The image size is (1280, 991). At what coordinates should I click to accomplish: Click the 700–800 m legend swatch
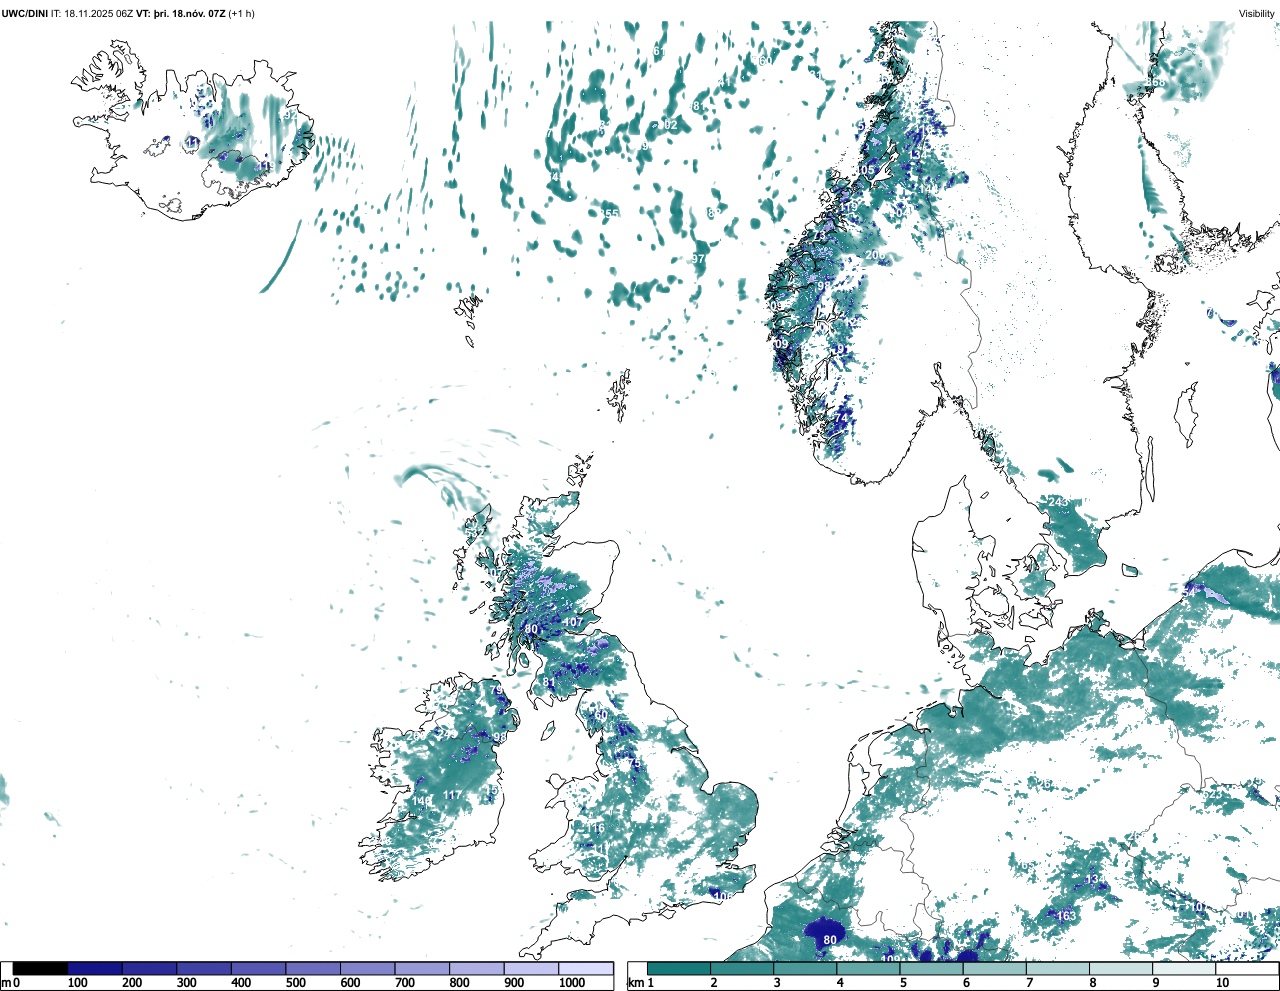pos(422,968)
